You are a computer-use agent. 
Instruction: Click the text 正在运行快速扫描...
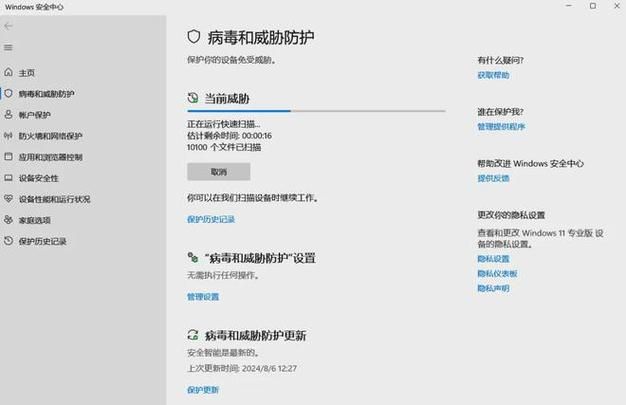[x=224, y=124]
